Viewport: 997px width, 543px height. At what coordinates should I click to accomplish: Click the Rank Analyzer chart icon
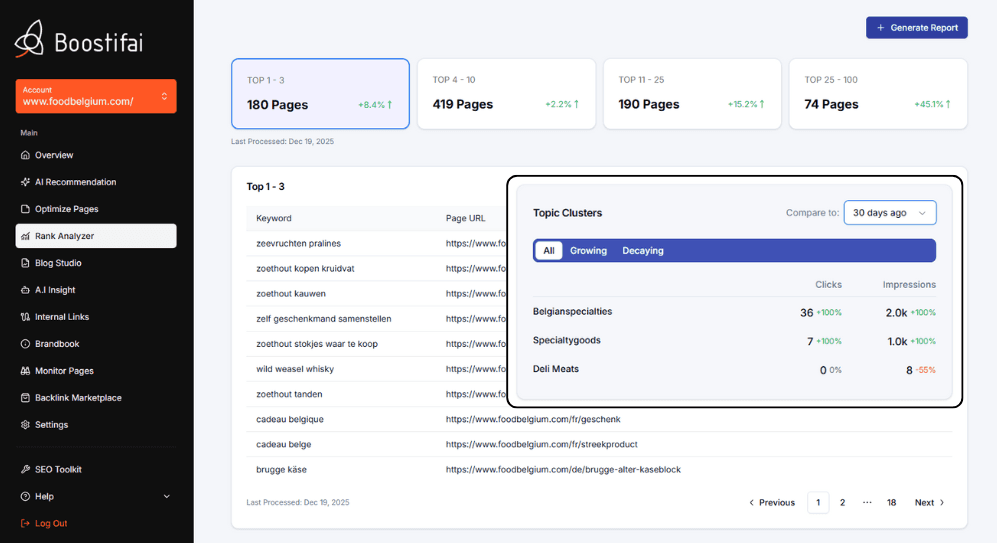point(25,236)
